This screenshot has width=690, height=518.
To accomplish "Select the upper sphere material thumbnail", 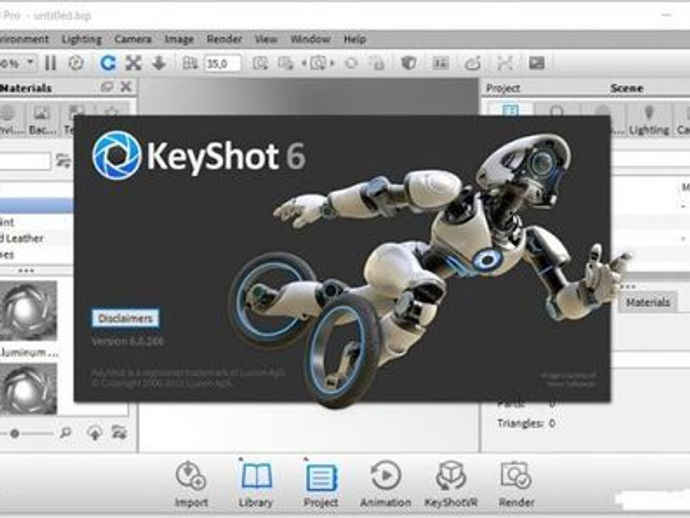I will tap(29, 310).
